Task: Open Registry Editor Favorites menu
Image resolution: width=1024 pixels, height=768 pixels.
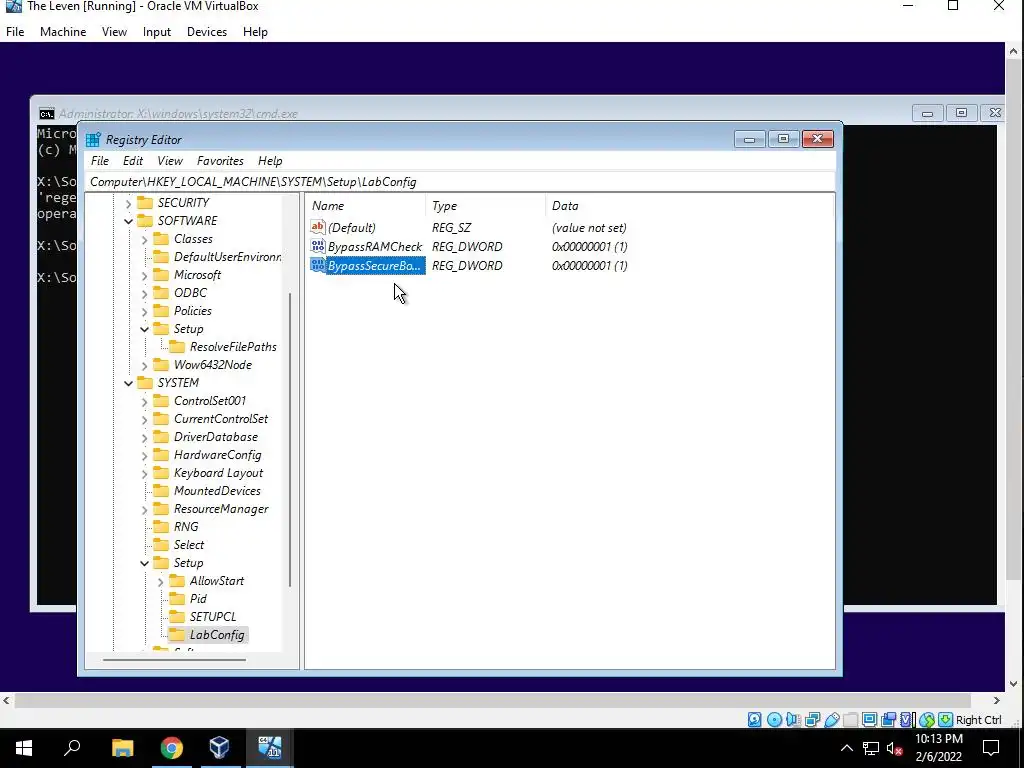Action: [220, 161]
